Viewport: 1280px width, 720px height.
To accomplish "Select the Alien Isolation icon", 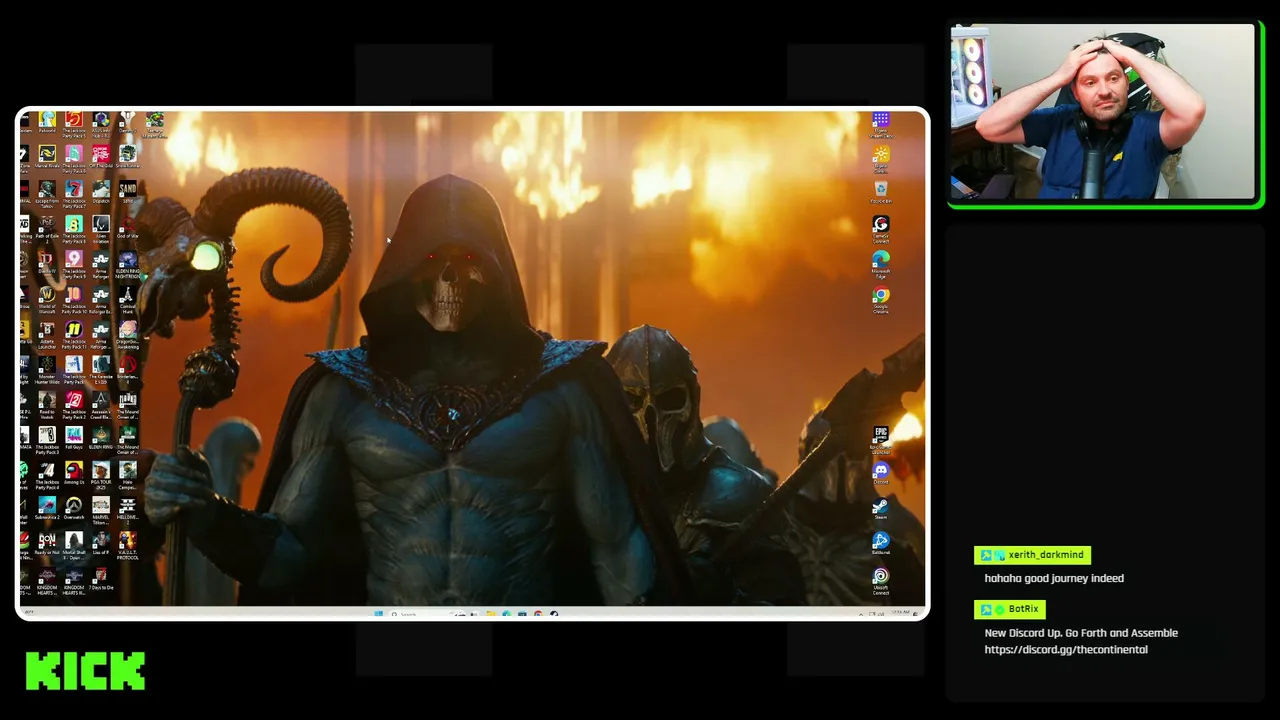I will pos(101,229).
